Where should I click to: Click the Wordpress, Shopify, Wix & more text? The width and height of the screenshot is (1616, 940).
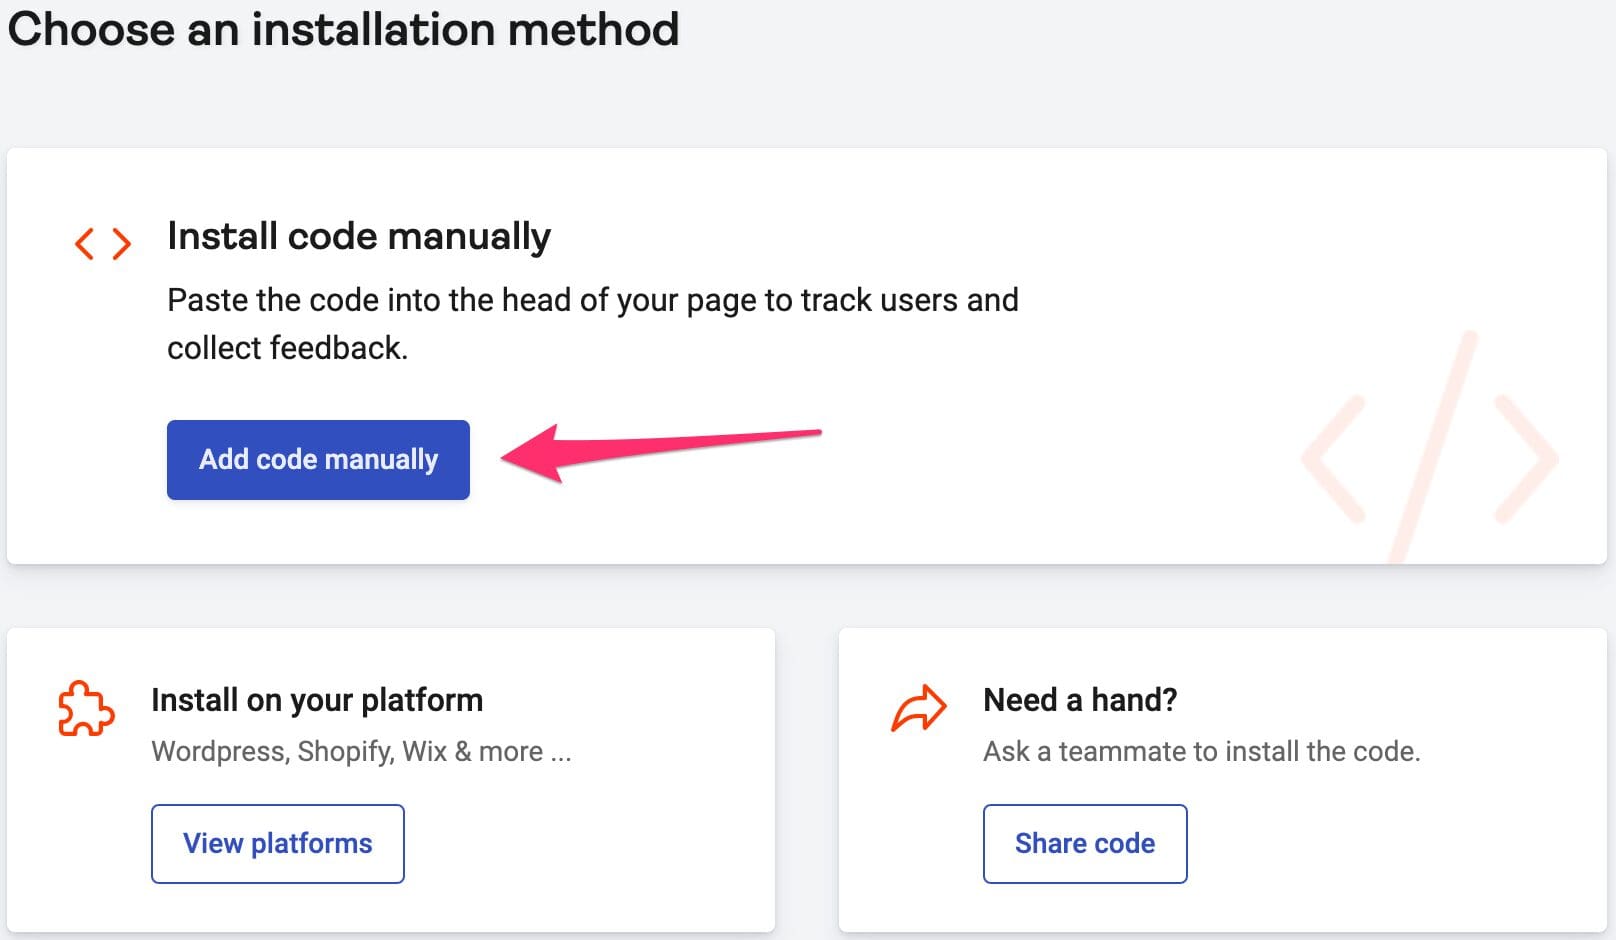click(x=361, y=751)
